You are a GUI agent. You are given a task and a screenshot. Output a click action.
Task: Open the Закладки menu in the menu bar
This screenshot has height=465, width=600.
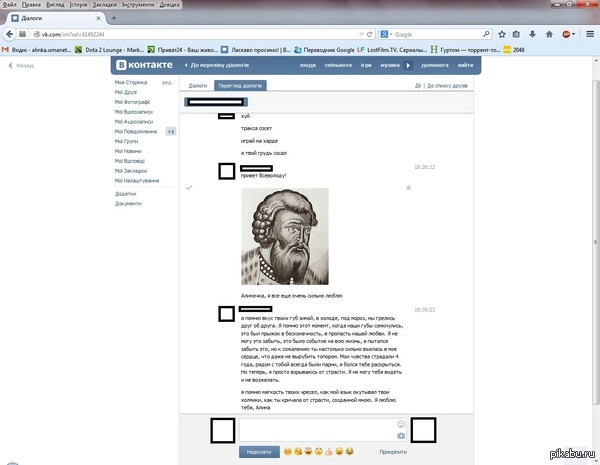pyautogui.click(x=104, y=5)
